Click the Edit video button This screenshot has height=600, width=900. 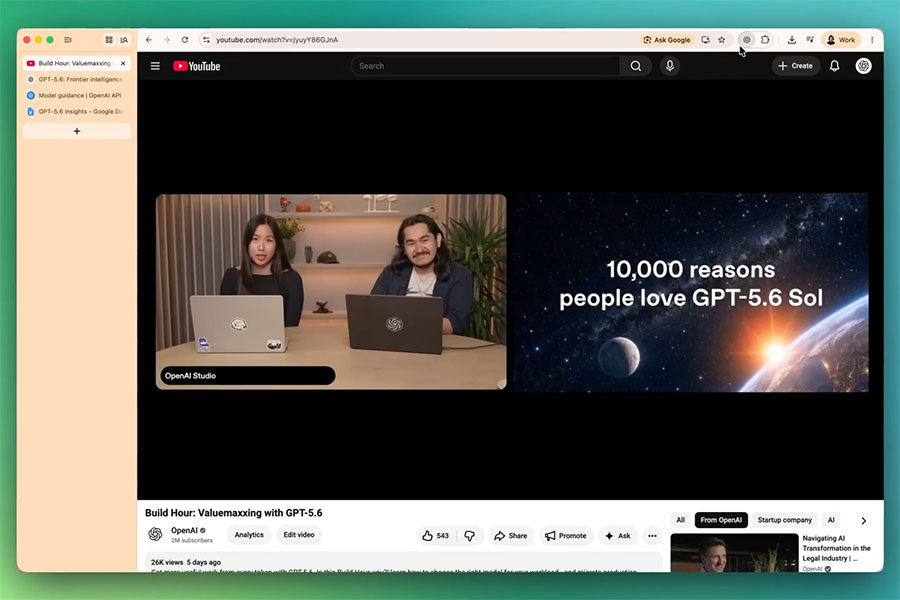pyautogui.click(x=299, y=535)
